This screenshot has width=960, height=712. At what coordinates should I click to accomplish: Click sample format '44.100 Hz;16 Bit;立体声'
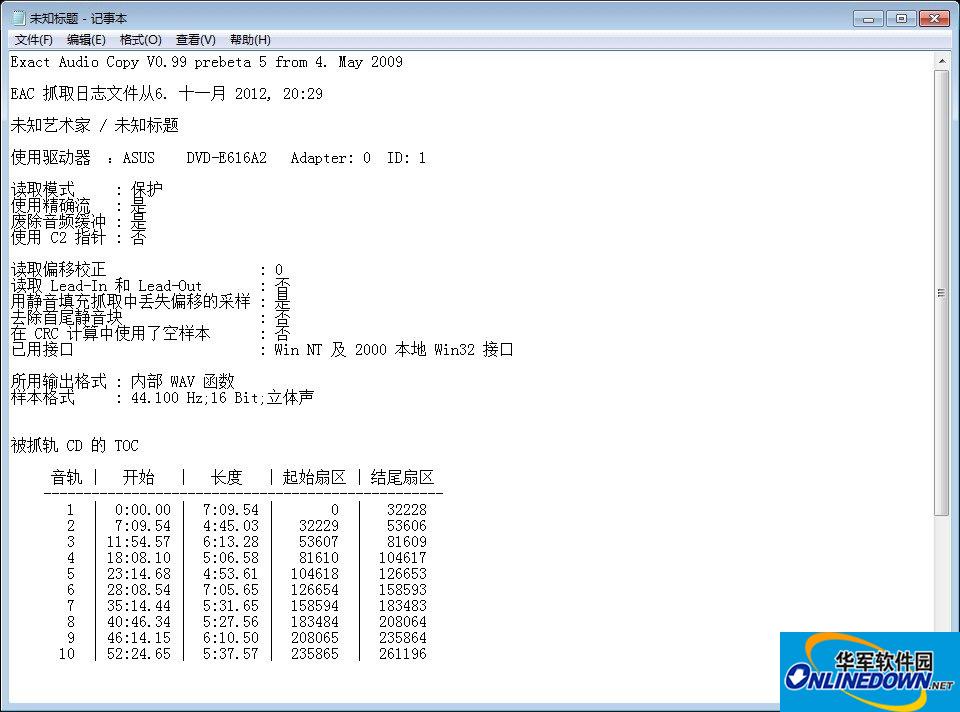pos(222,397)
